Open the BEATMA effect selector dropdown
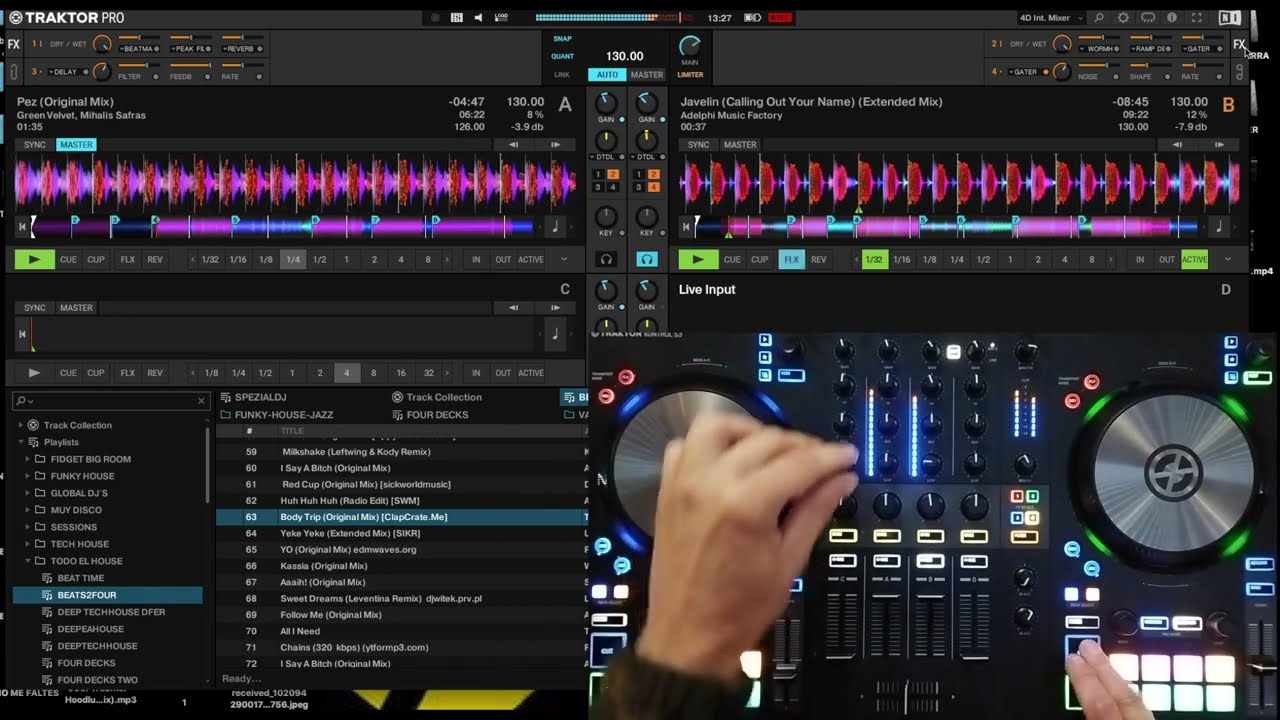Screen dimensions: 1280x720 139,48
